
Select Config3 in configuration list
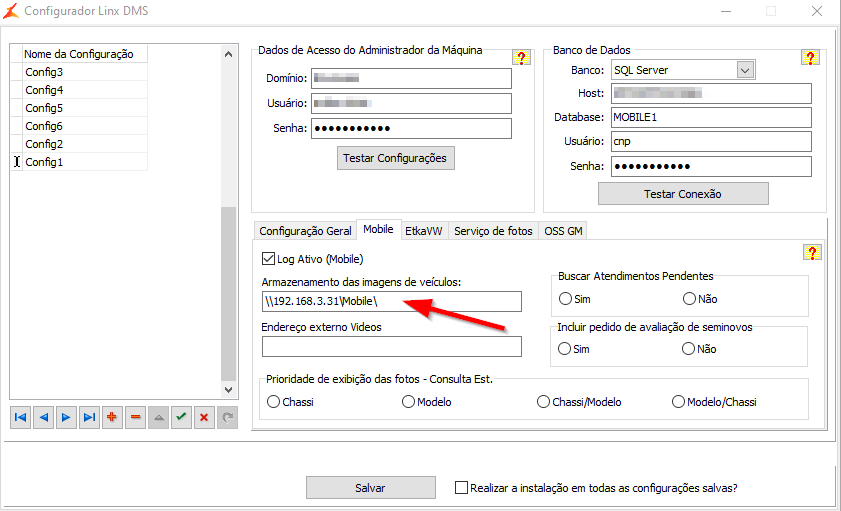(x=85, y=72)
